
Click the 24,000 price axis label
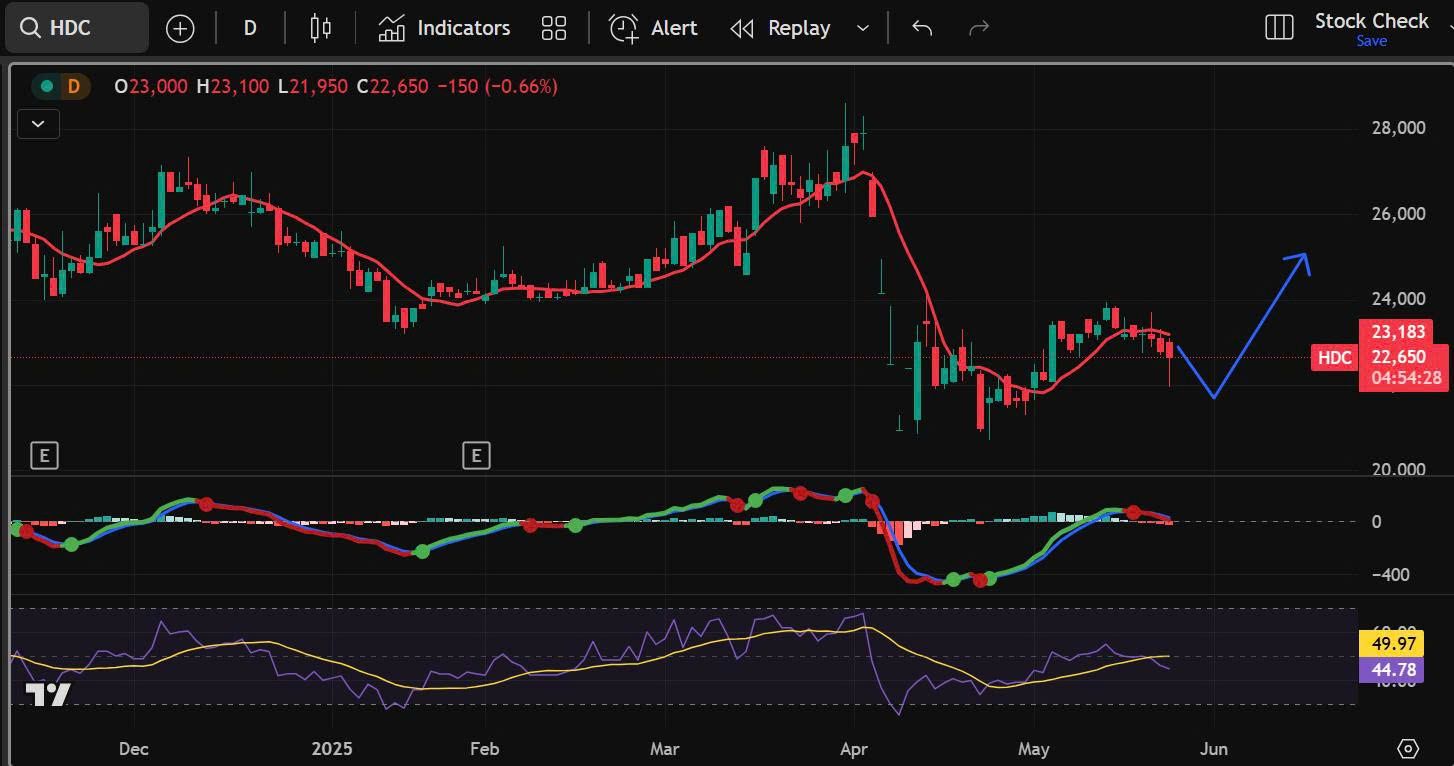tap(1397, 299)
